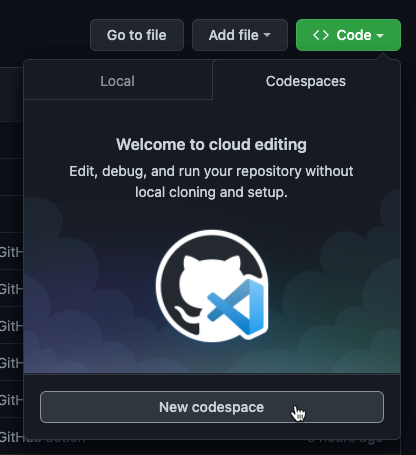Click the Edit, debug, and run description text

pos(211,182)
